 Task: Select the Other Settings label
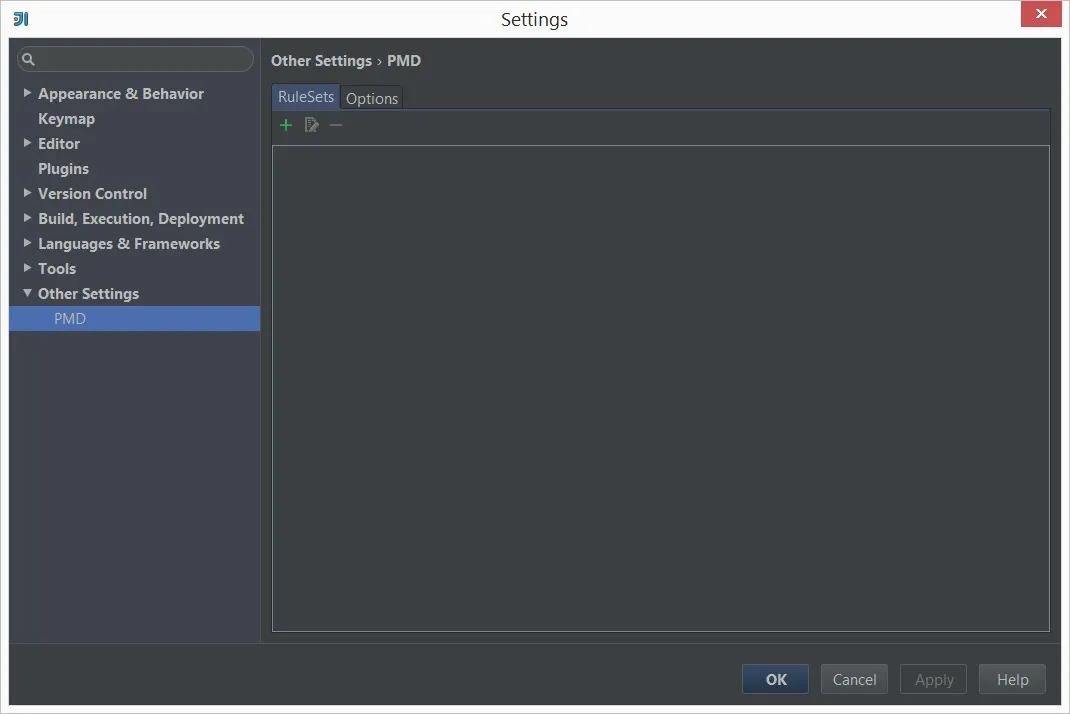pyautogui.click(x=88, y=294)
